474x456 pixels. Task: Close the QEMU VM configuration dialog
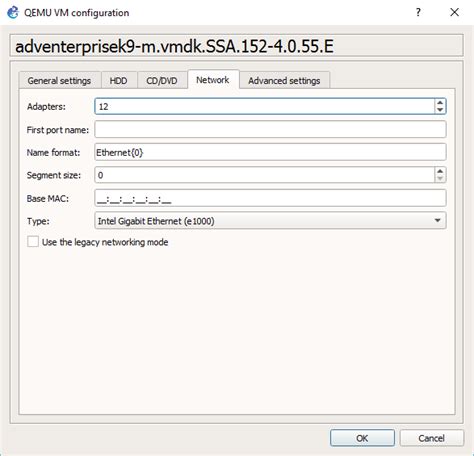[454, 12]
